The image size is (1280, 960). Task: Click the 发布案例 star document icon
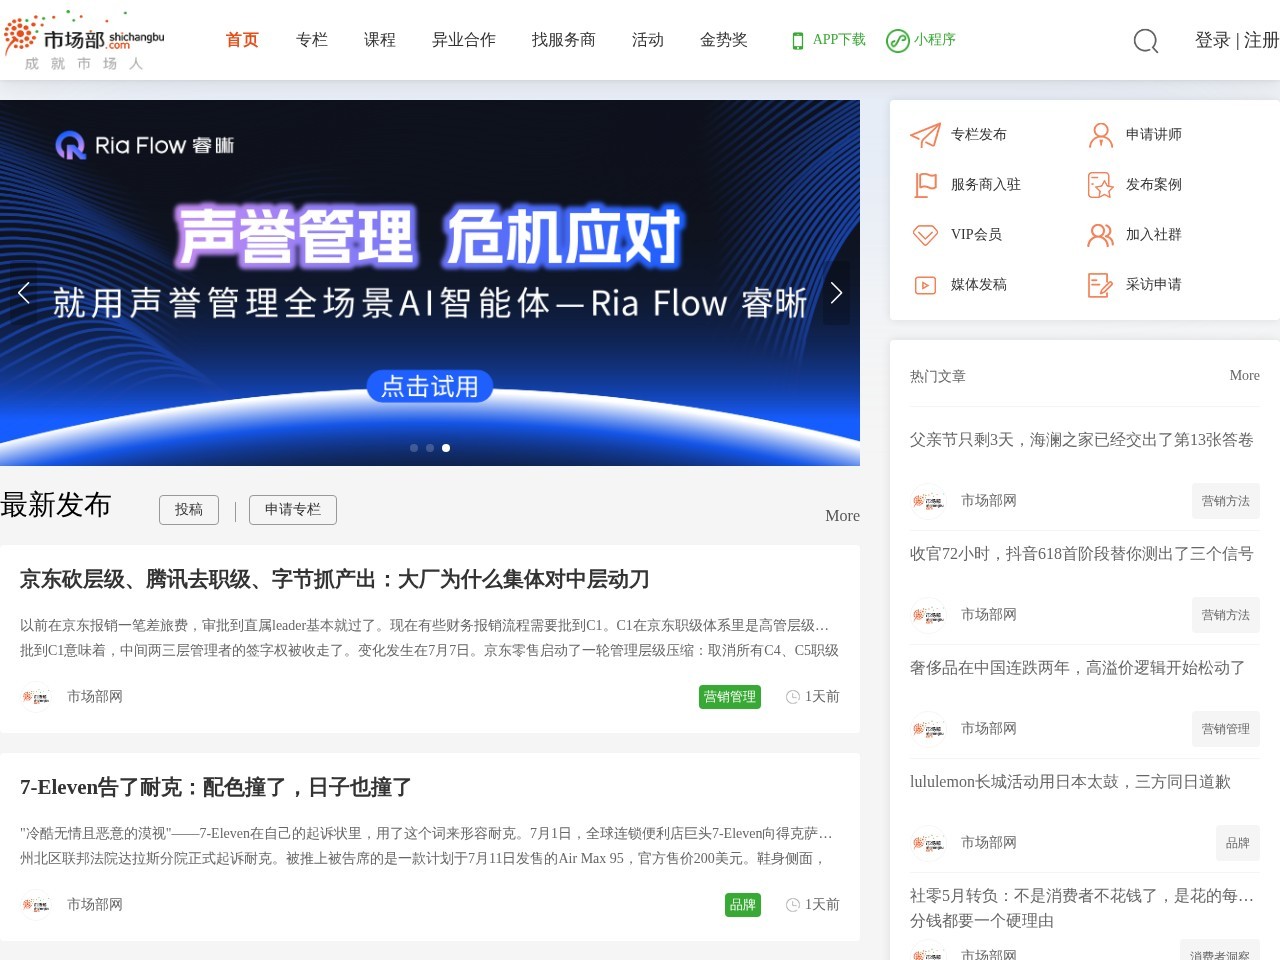click(x=1100, y=185)
